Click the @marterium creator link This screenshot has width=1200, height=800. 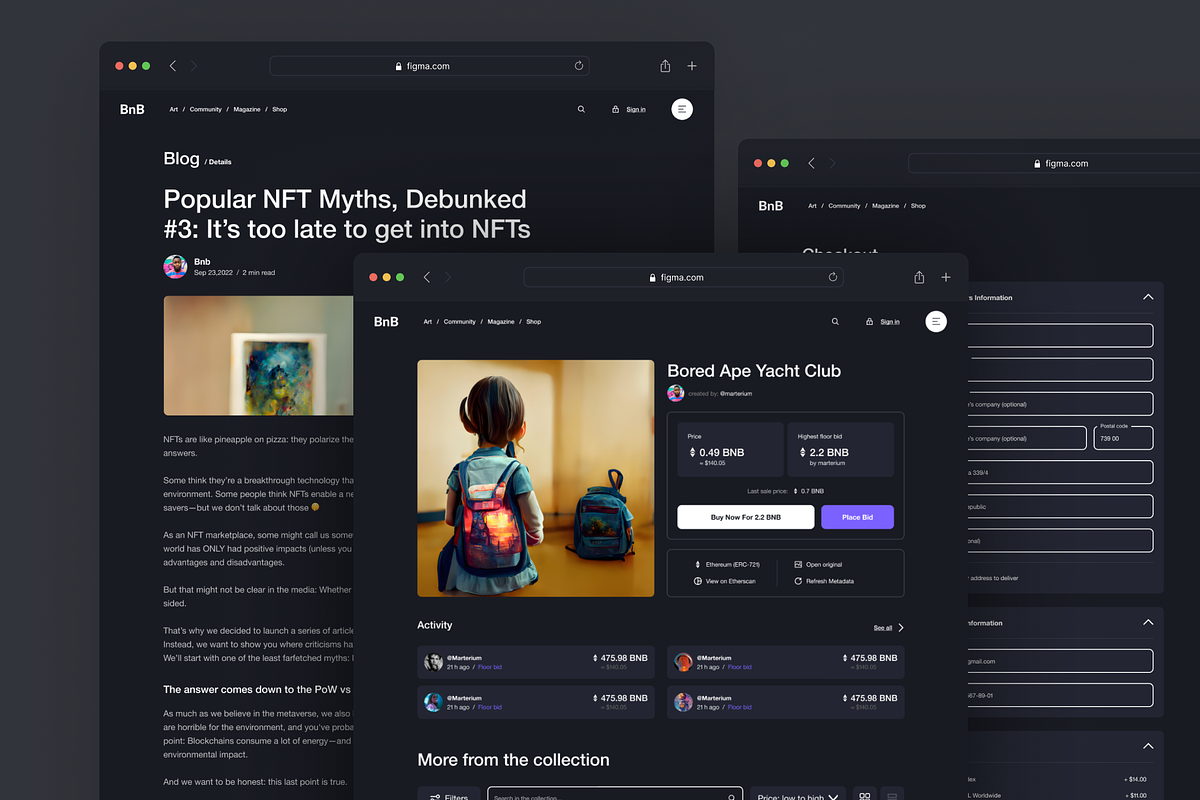click(736, 394)
